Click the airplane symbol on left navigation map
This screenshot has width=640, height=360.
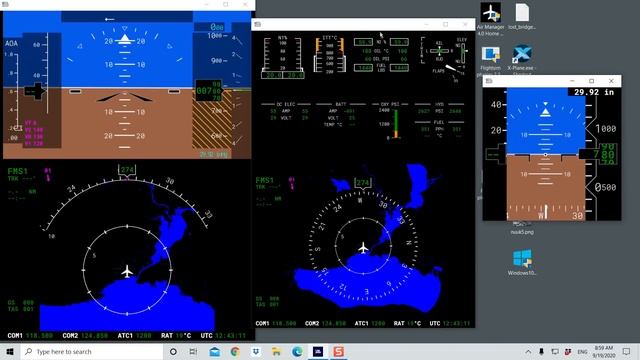(127, 271)
